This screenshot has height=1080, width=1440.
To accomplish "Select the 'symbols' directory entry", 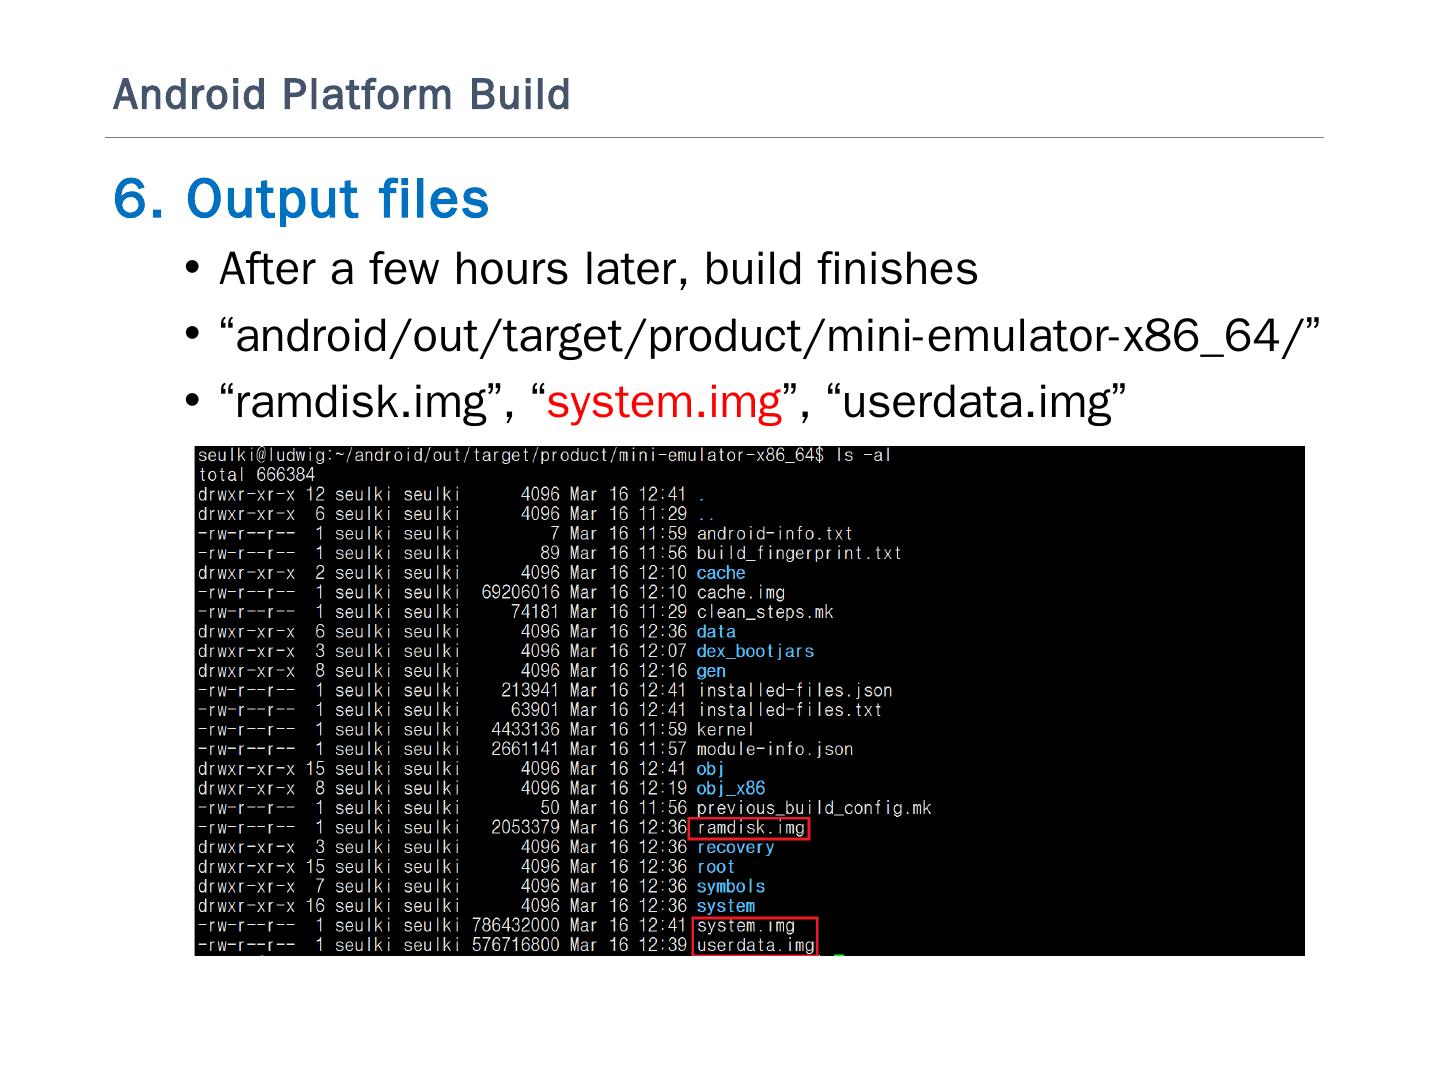I will 730,886.
